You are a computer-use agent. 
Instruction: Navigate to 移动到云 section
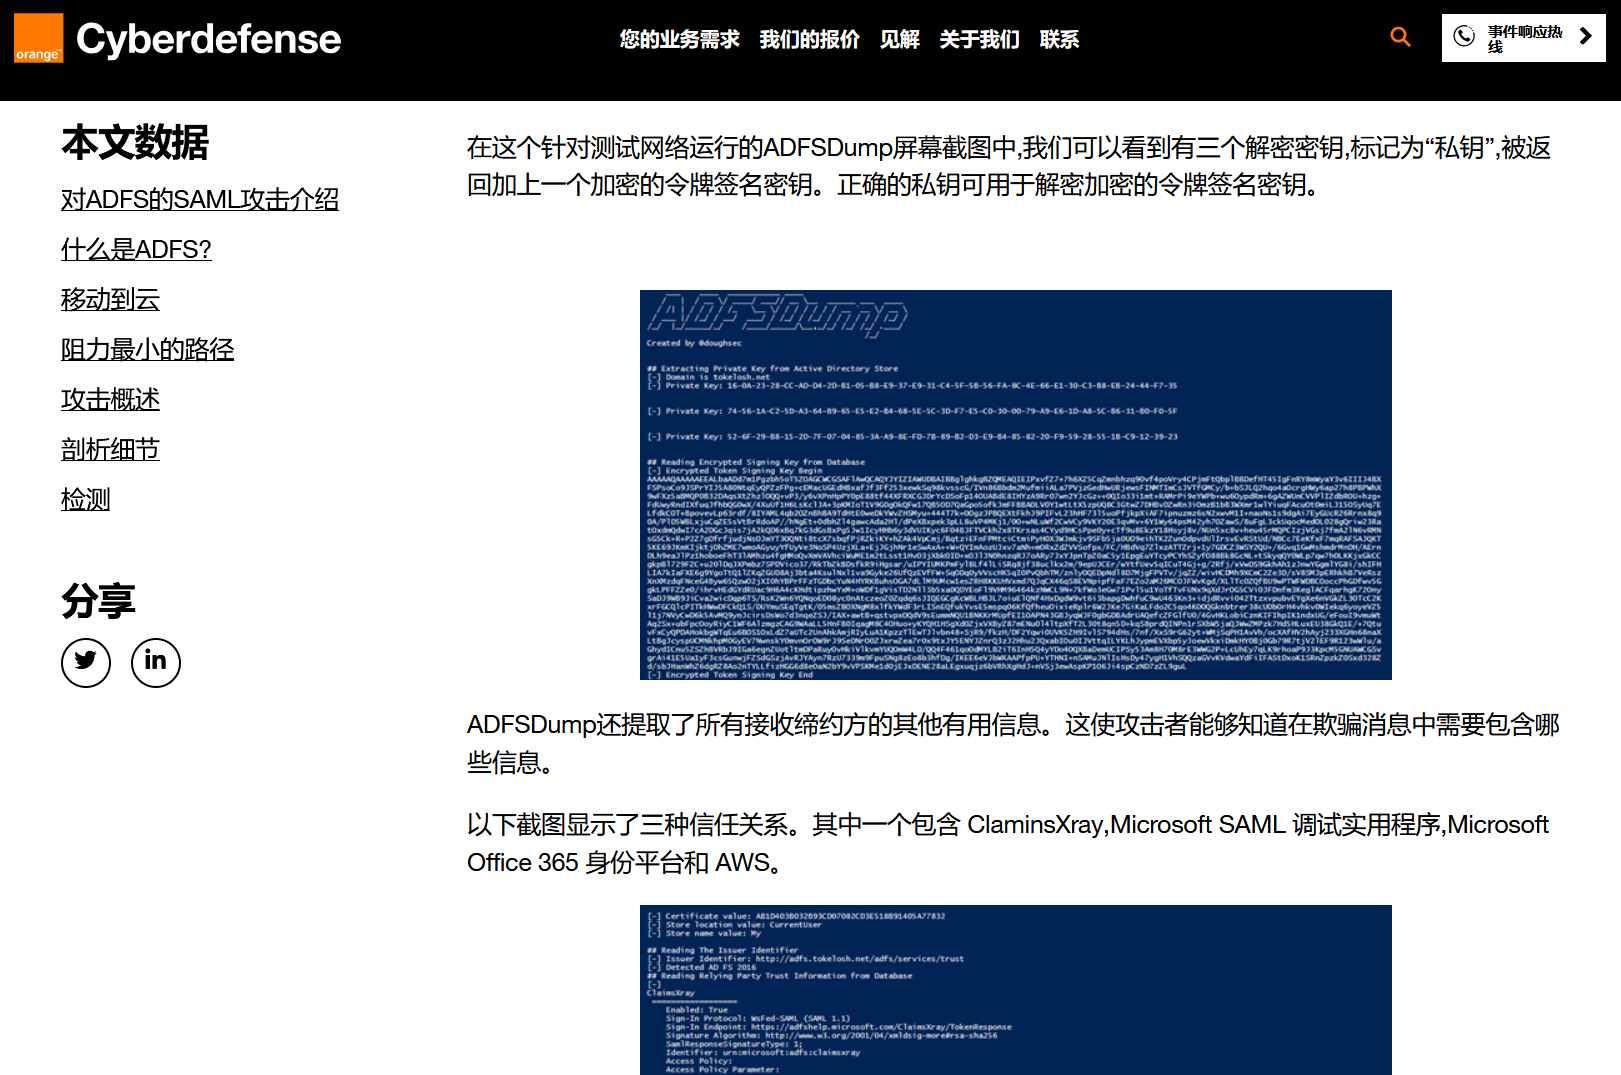click(x=110, y=300)
